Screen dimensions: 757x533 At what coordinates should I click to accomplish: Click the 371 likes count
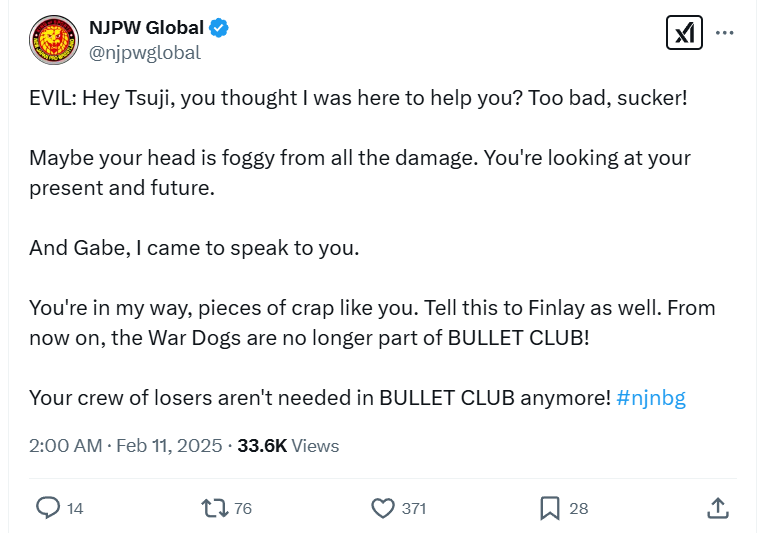[x=414, y=509]
